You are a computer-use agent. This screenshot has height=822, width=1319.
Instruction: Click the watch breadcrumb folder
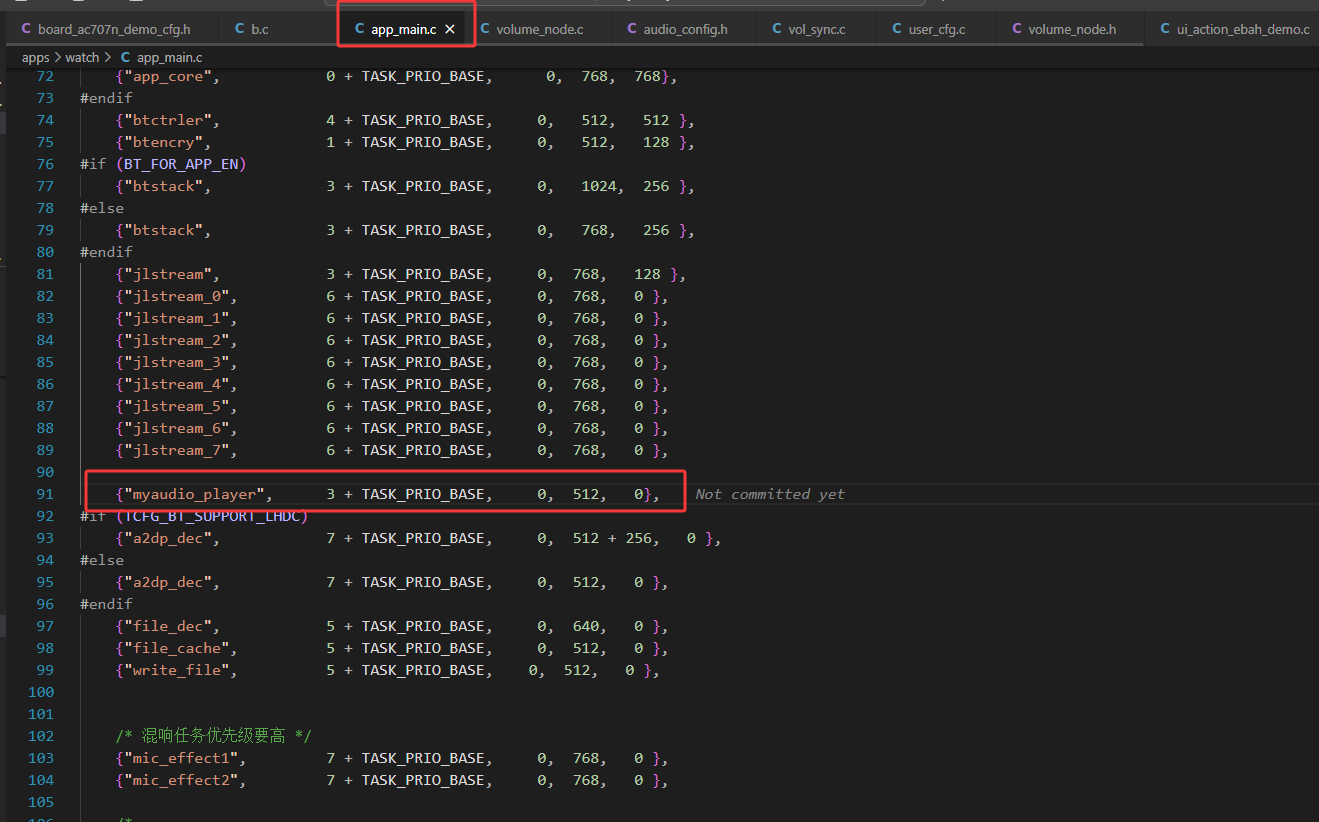[x=82, y=58]
